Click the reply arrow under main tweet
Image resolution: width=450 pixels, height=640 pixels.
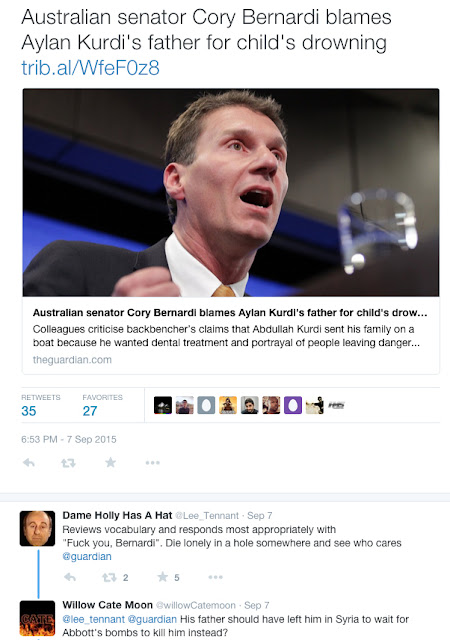[29, 463]
